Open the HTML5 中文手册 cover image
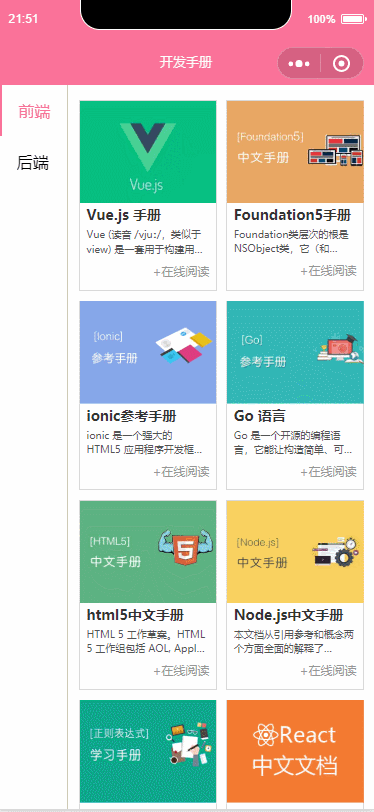Viewport: 374px width, 812px height. click(x=148, y=552)
